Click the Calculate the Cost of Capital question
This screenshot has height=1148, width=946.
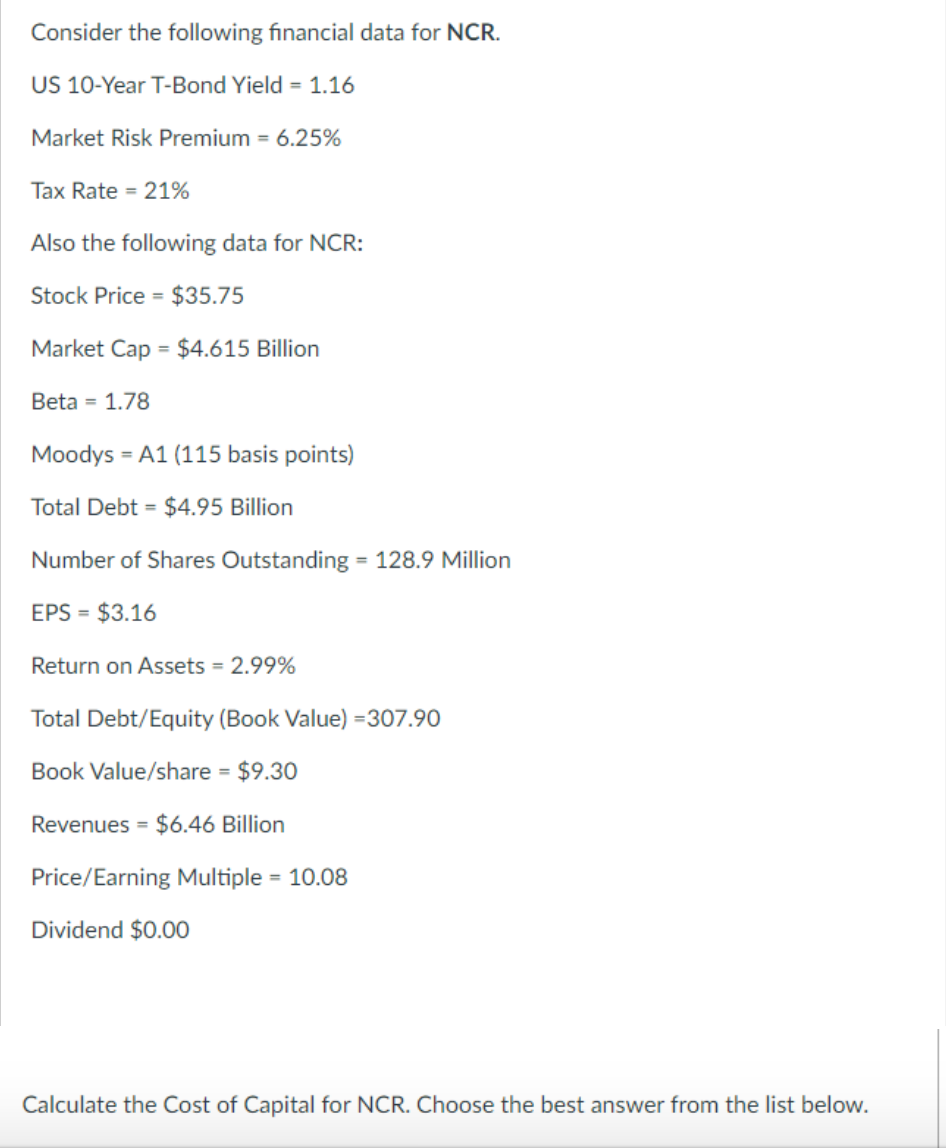pos(445,1104)
